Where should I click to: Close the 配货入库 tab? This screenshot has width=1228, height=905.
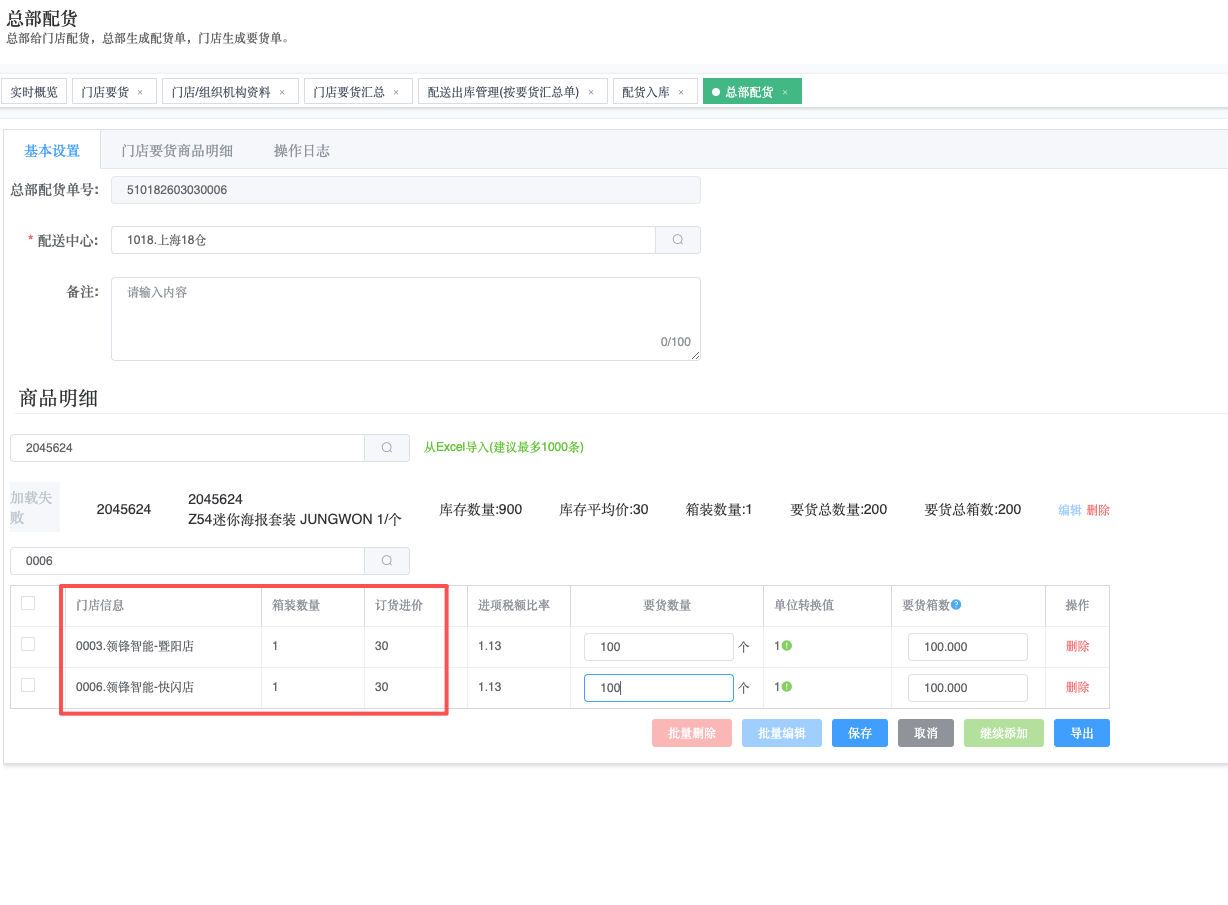pos(681,92)
